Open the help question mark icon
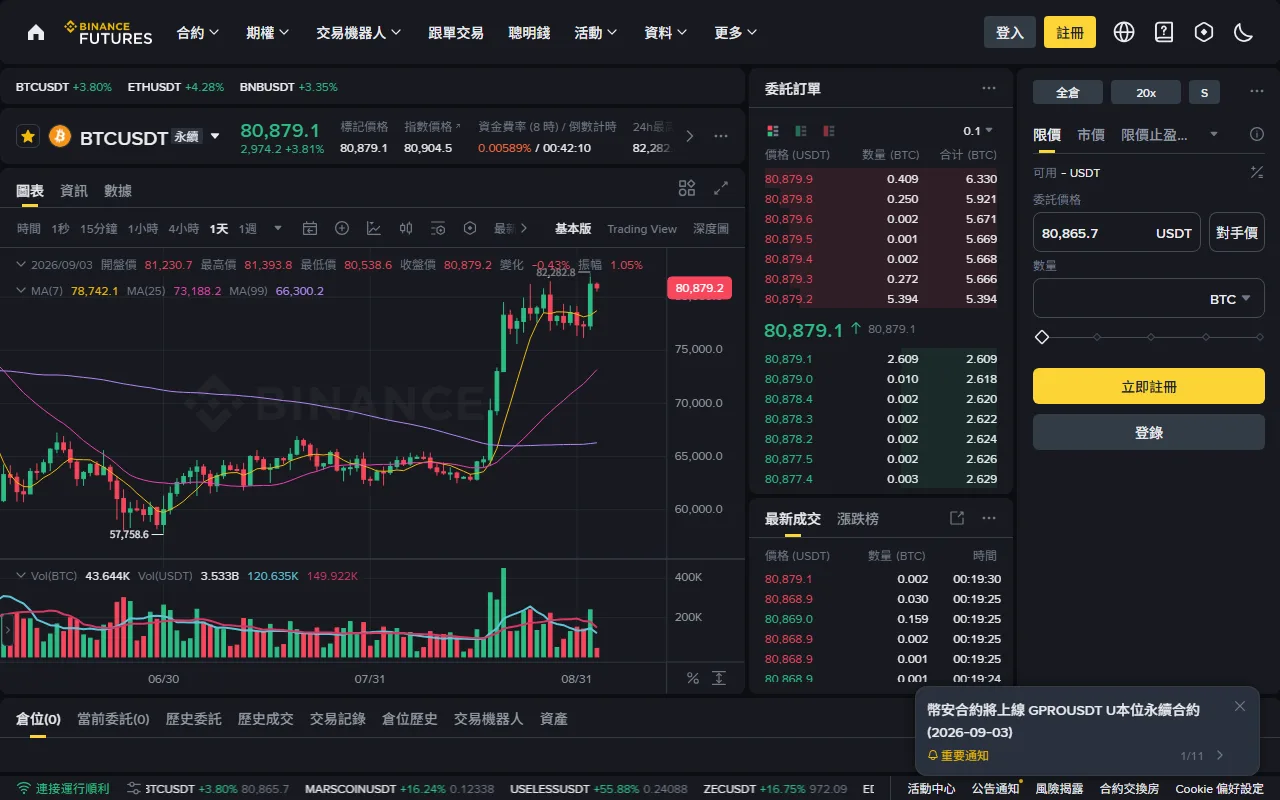Viewport: 1280px width, 800px height. (x=1164, y=32)
